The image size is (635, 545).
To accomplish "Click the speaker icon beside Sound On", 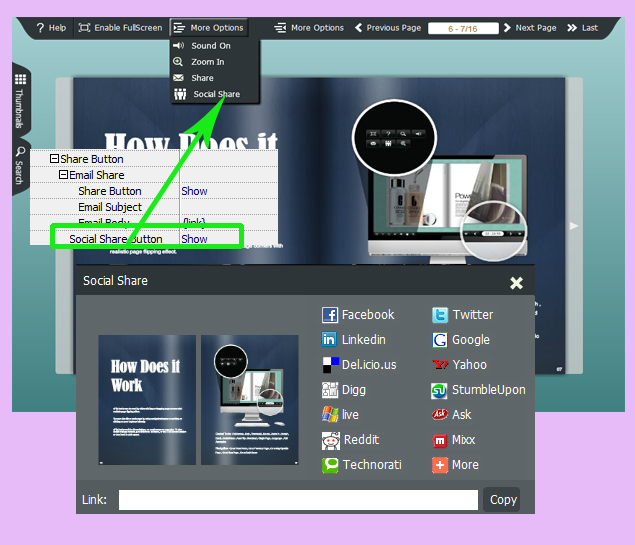I will (179, 45).
